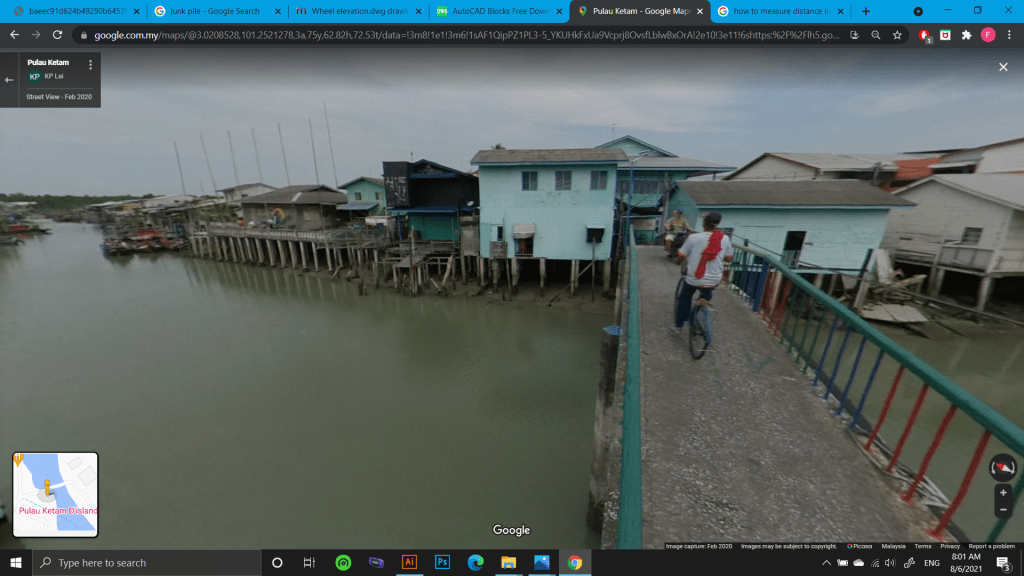Click the KP Lai contributor name
The height and width of the screenshot is (576, 1024).
tap(53, 76)
